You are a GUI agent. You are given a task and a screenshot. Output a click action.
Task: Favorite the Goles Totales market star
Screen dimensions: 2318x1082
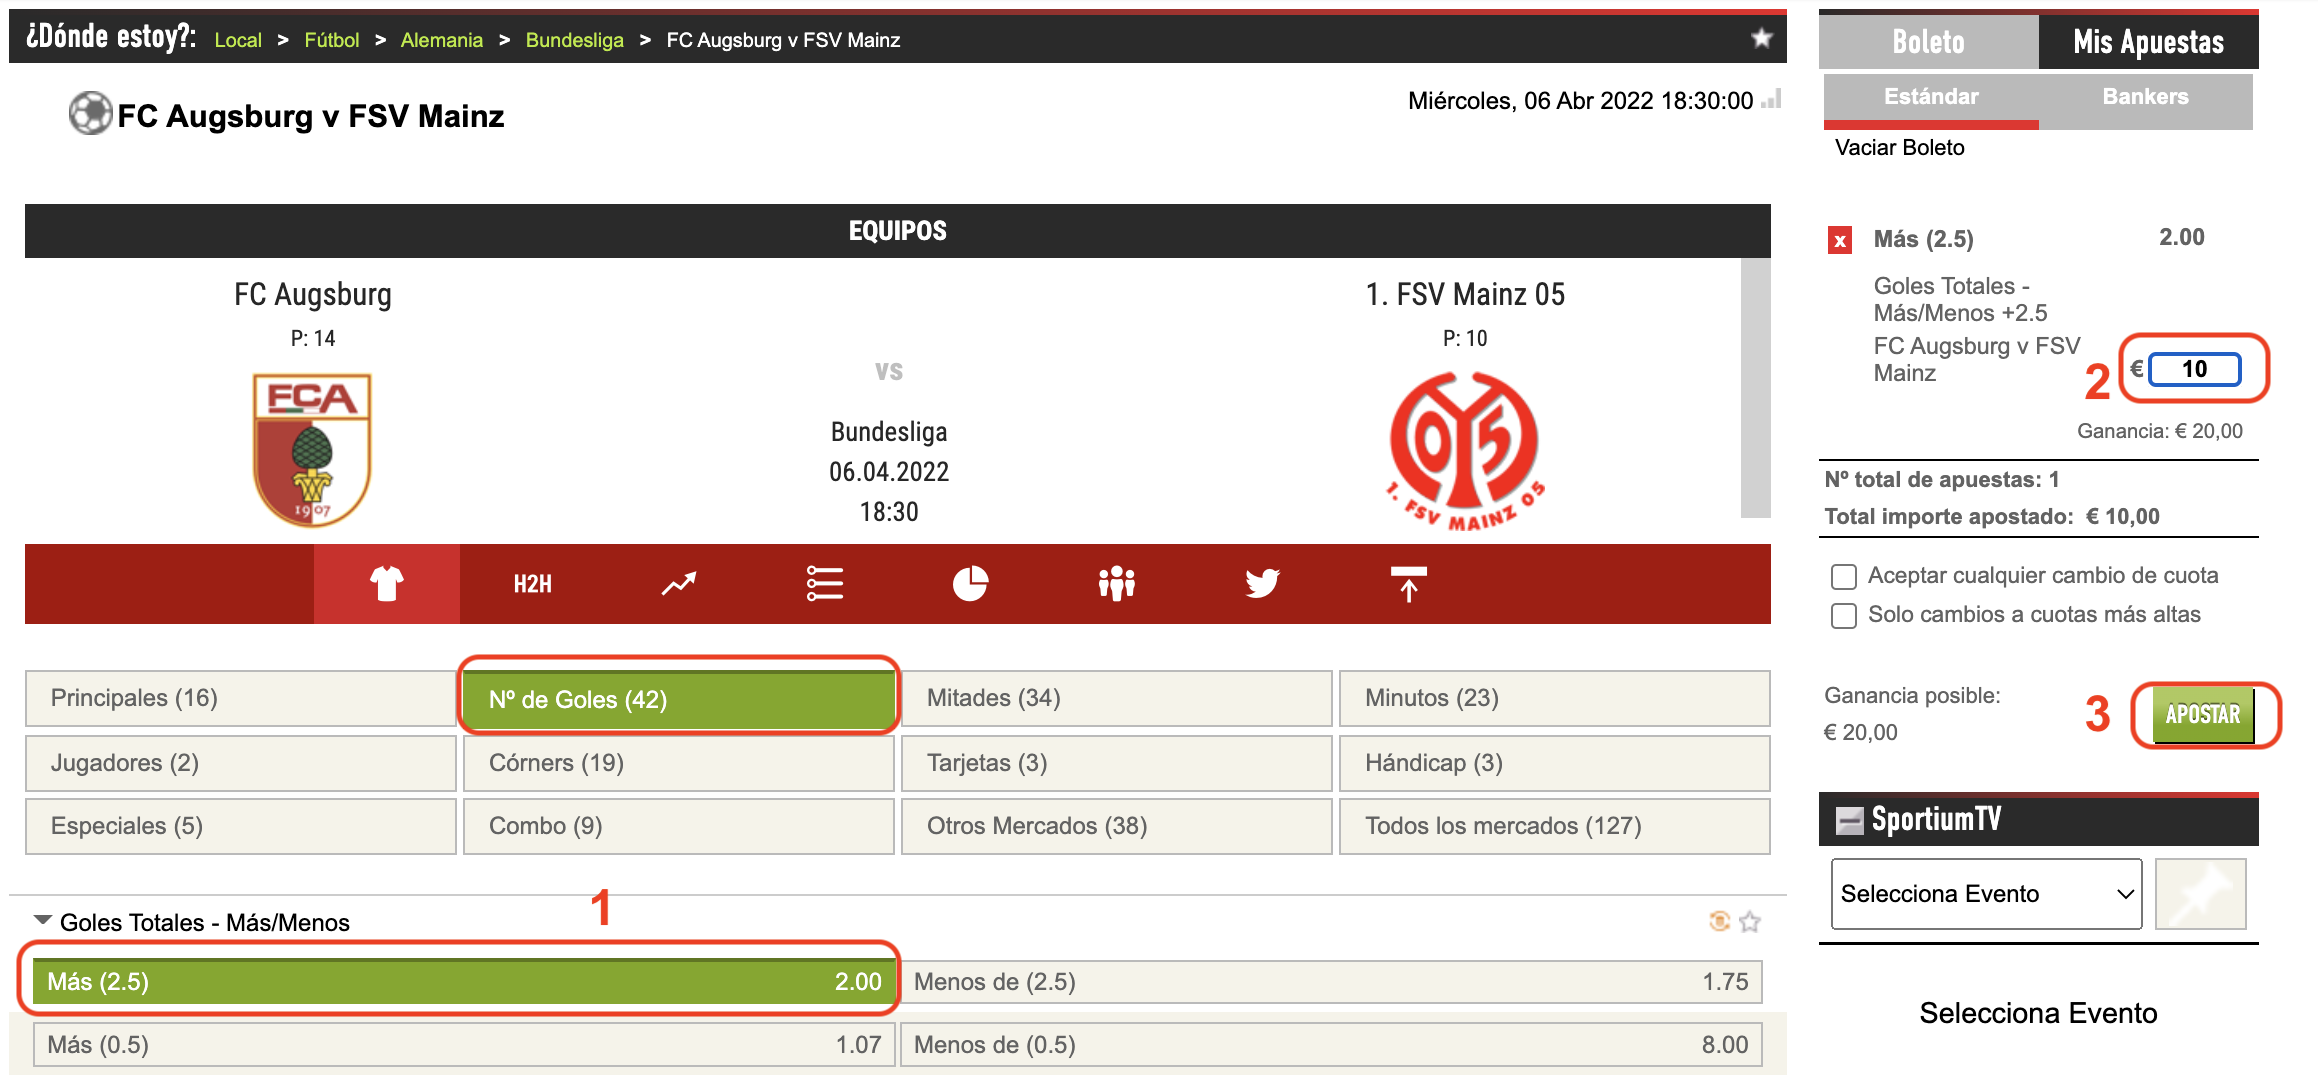1750,921
